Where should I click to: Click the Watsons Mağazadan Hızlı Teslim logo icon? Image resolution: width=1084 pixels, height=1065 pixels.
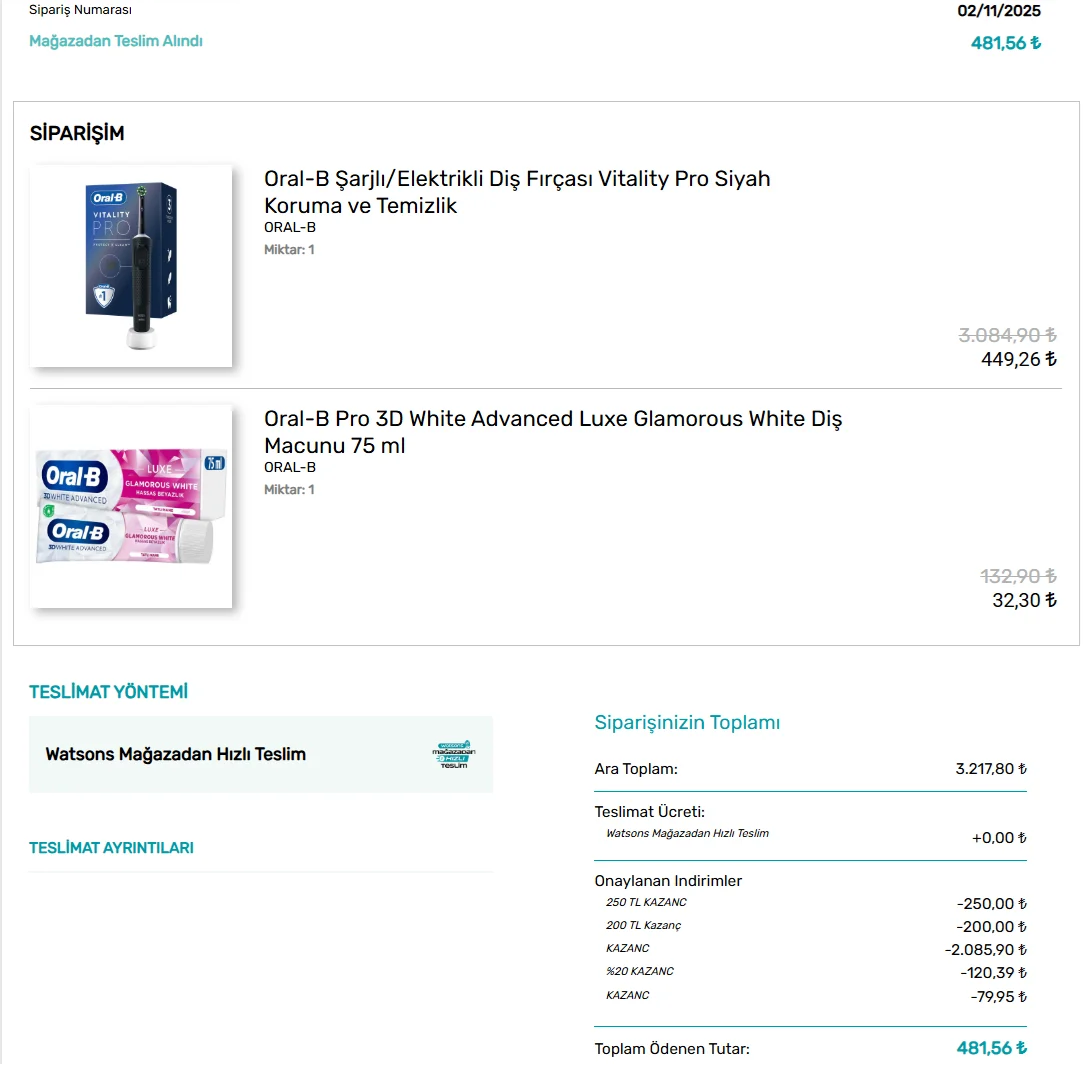[x=454, y=754]
